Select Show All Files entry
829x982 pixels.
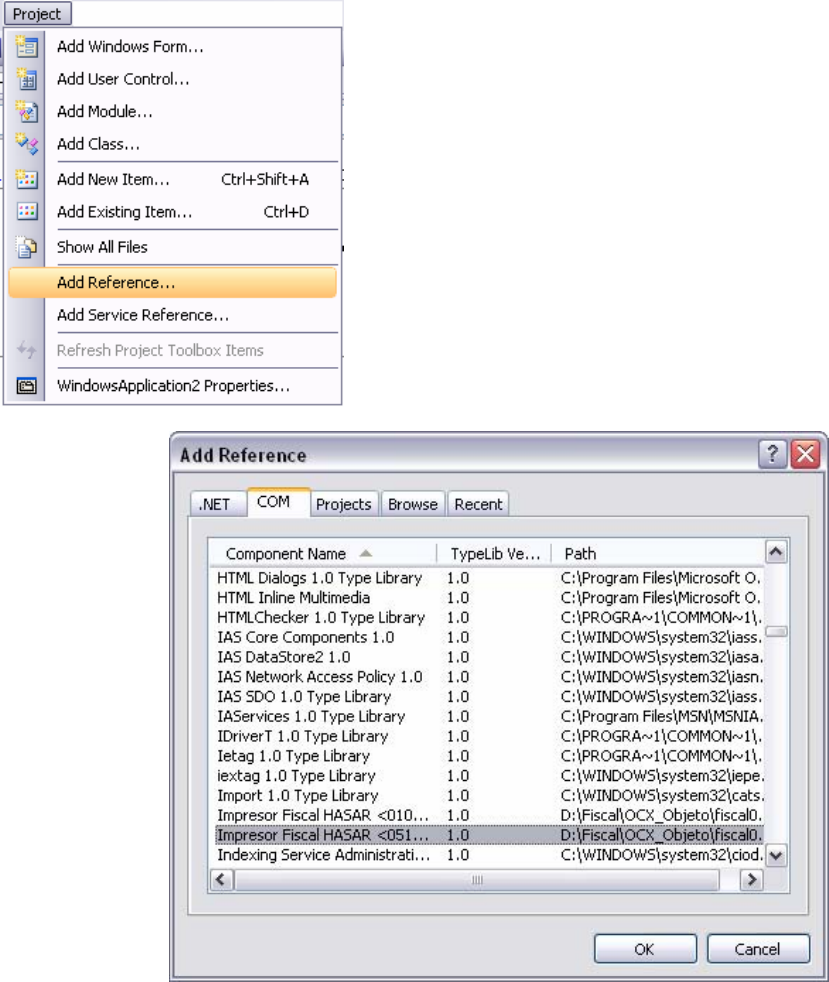point(173,247)
